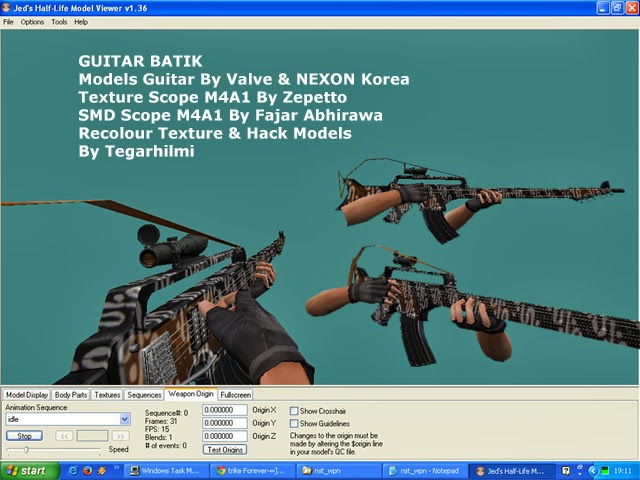Open the File menu

click(8, 22)
